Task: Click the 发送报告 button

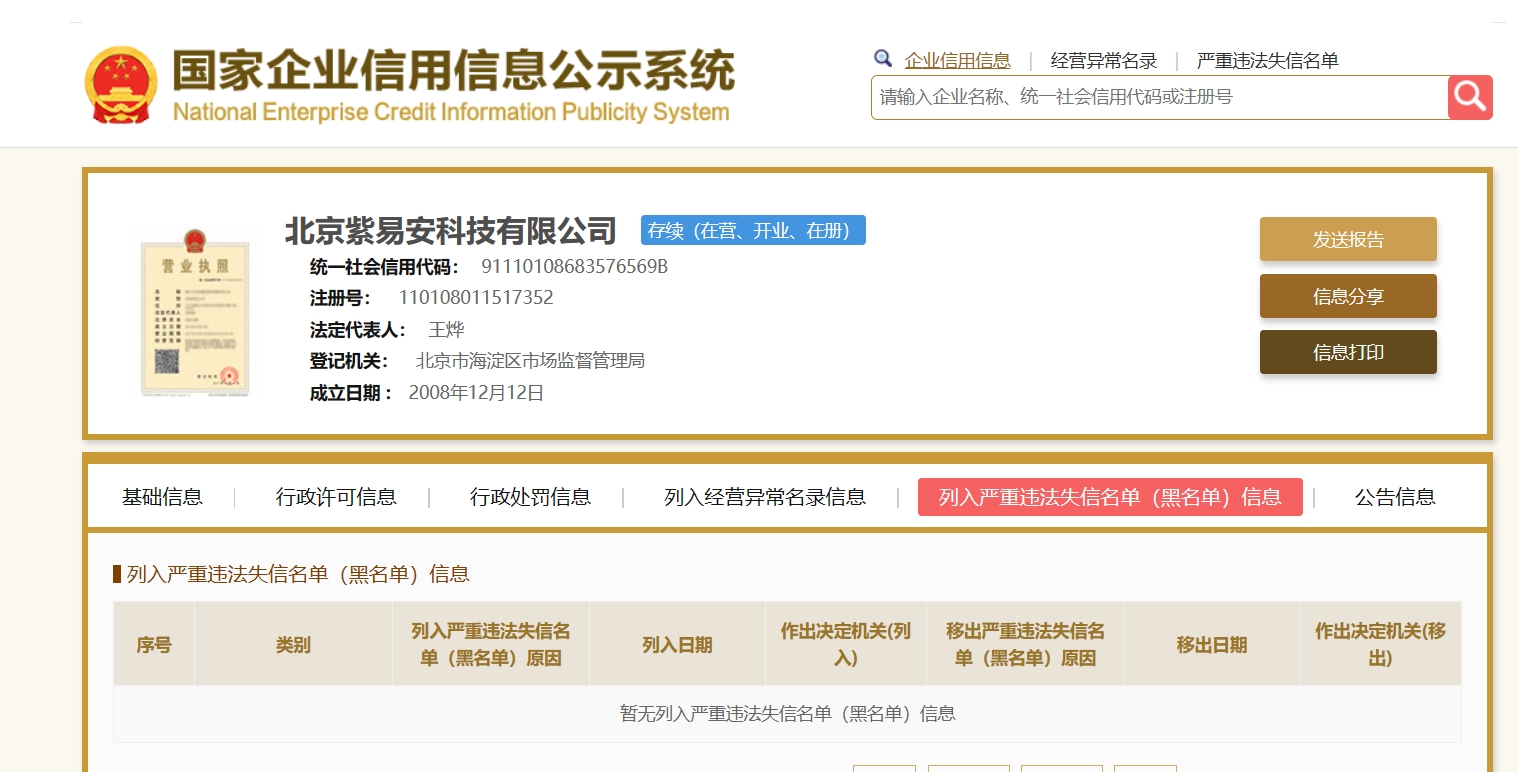Action: [x=1348, y=239]
